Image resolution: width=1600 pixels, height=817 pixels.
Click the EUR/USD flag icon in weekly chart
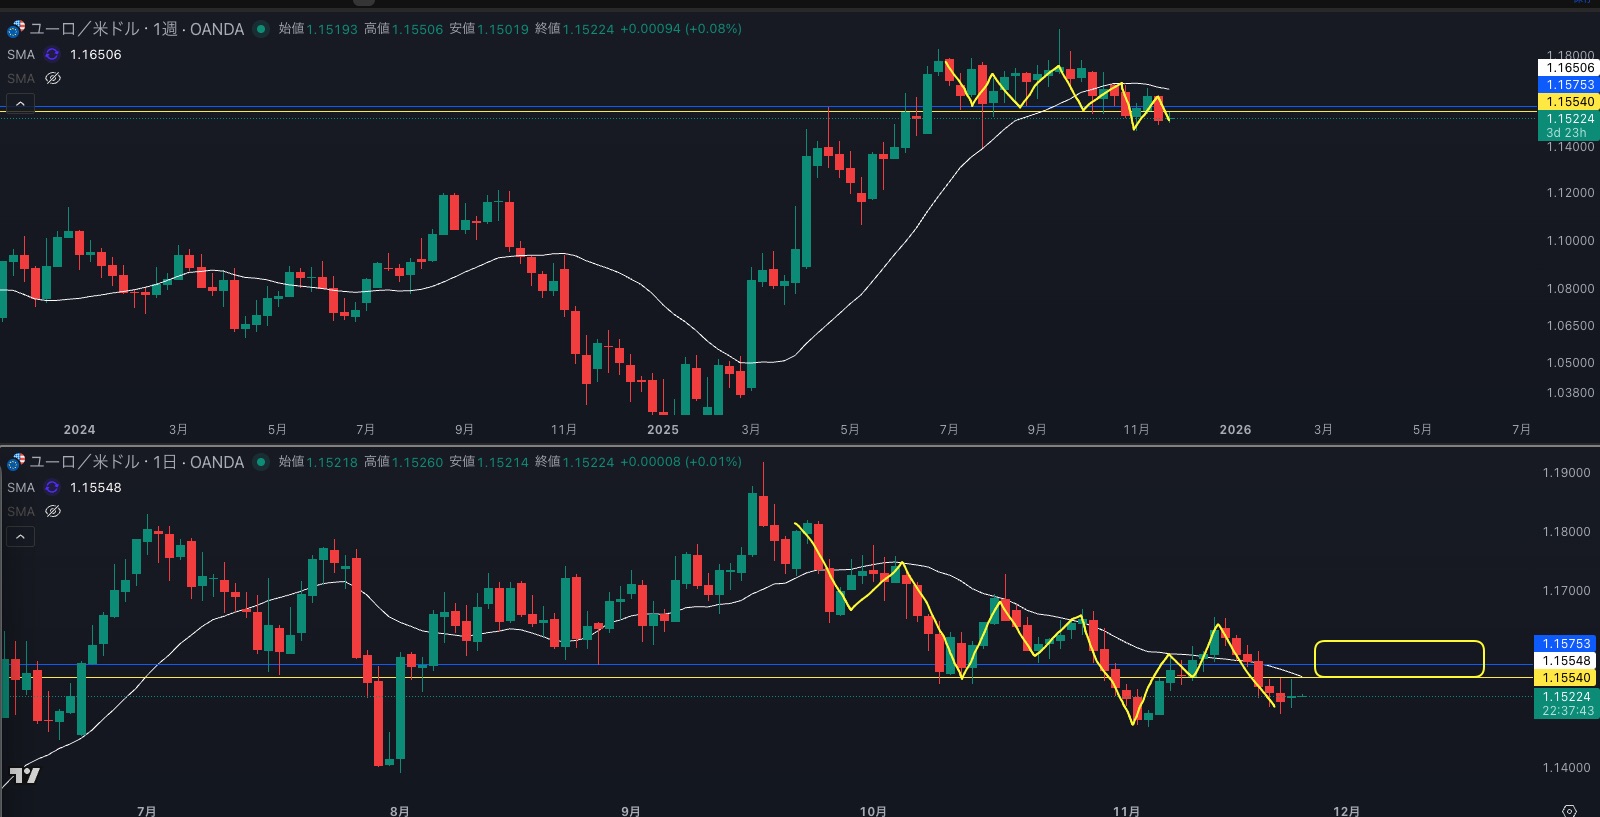pos(16,29)
